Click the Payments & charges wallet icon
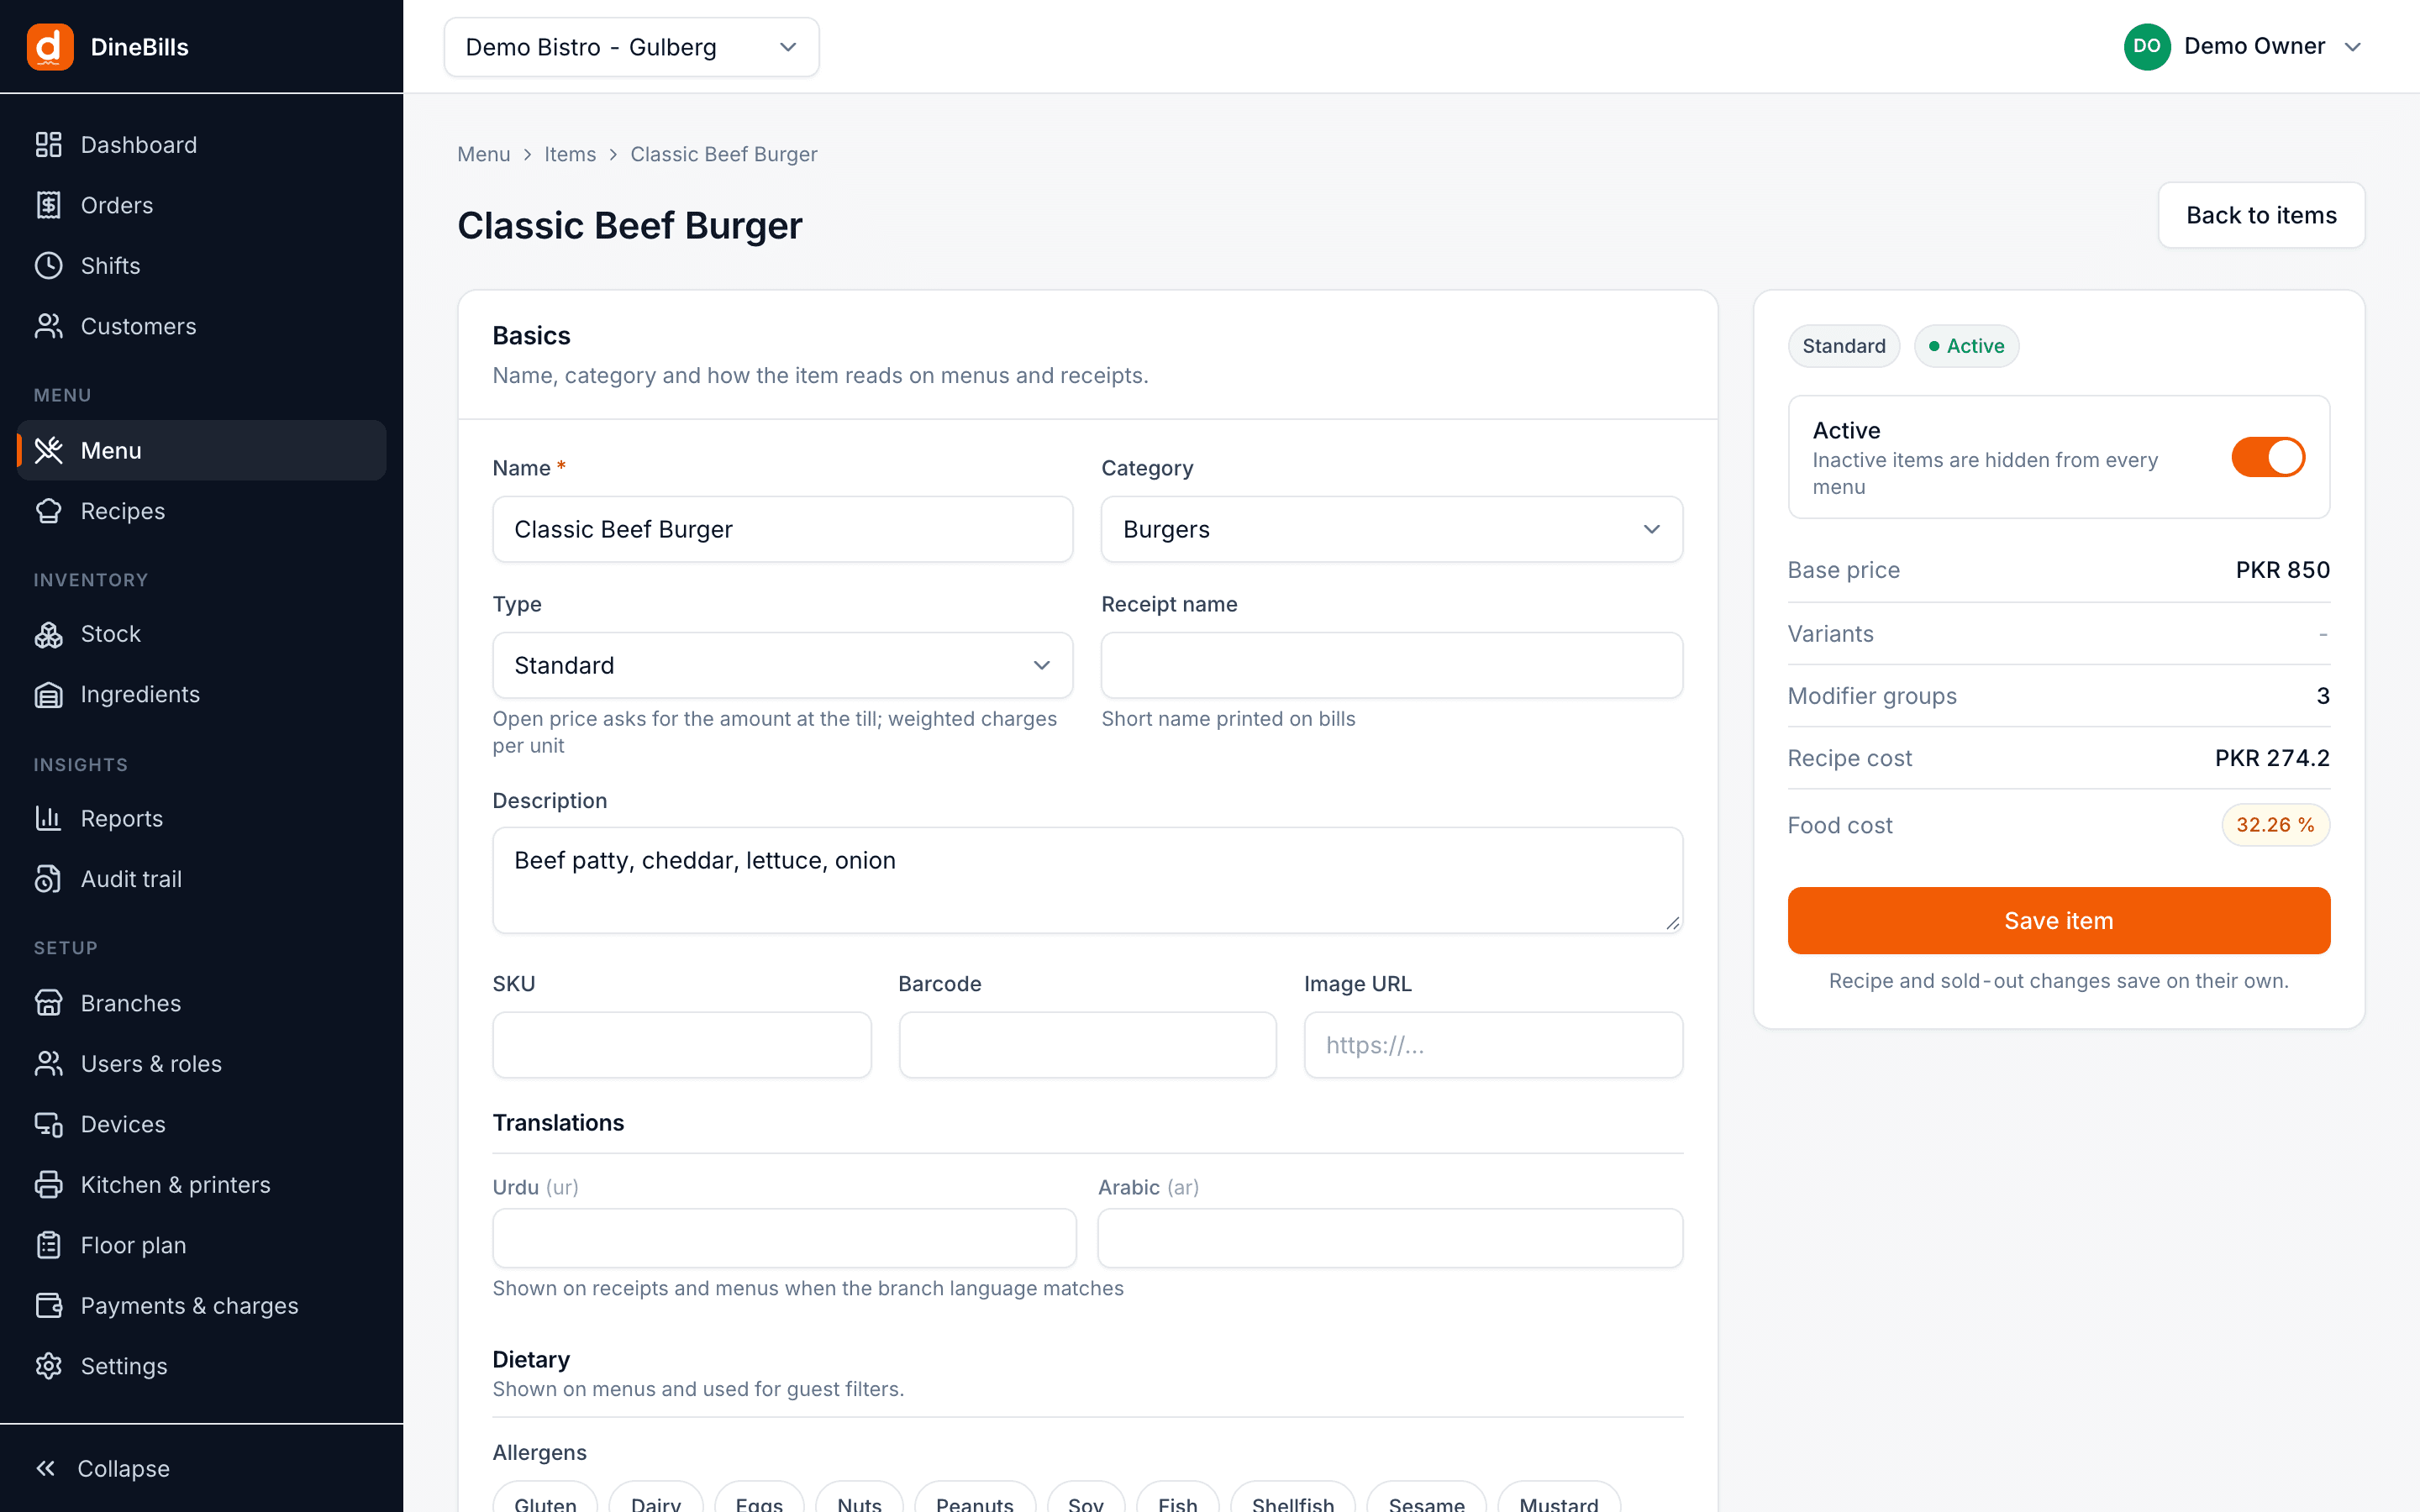This screenshot has width=2420, height=1512. [48, 1305]
